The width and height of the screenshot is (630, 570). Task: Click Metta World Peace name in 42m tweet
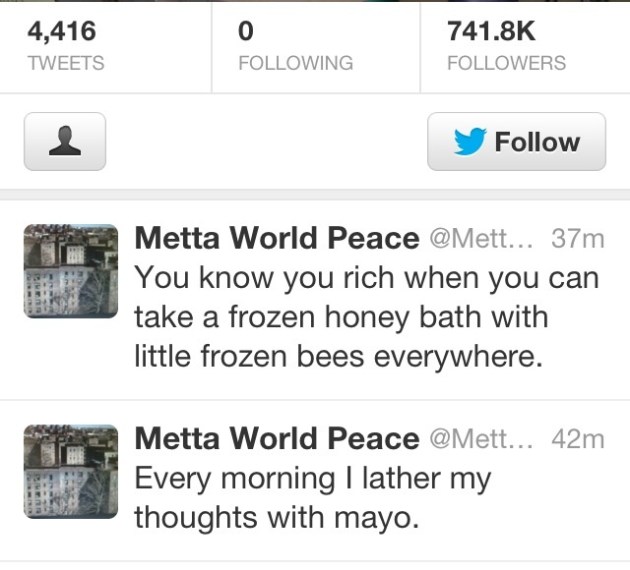[x=276, y=439]
